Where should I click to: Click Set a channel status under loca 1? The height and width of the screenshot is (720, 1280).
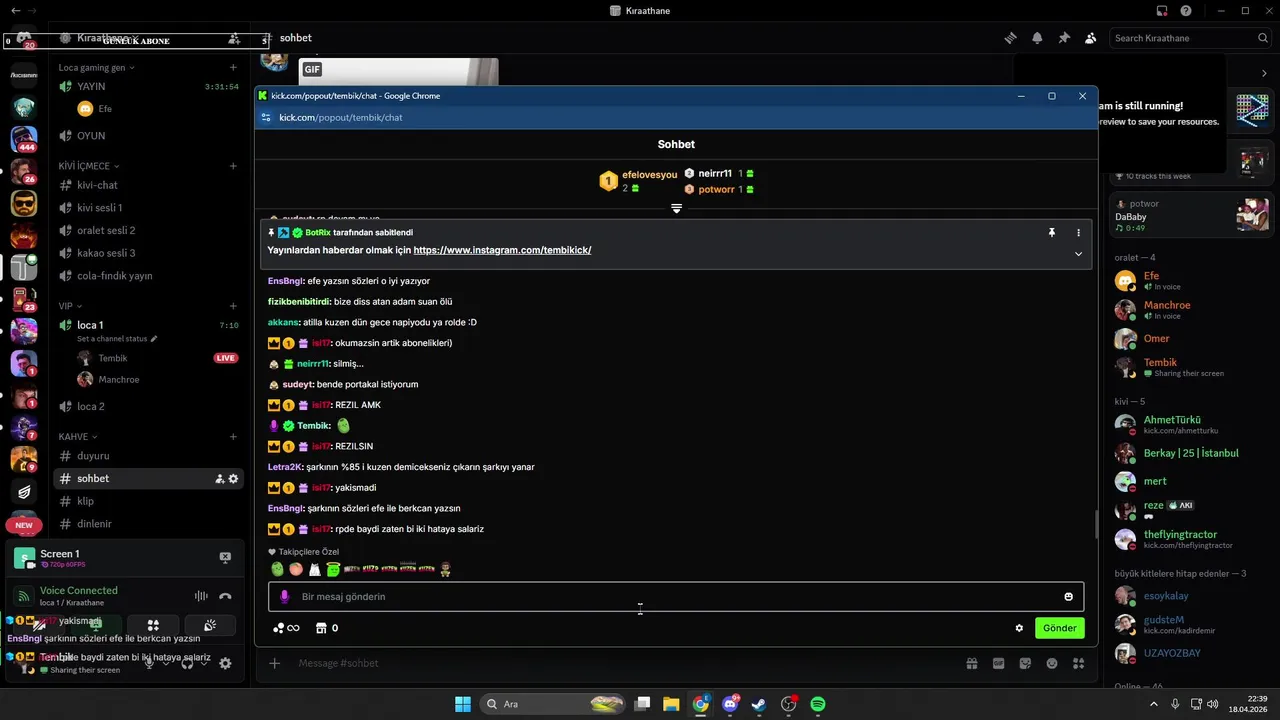point(117,339)
